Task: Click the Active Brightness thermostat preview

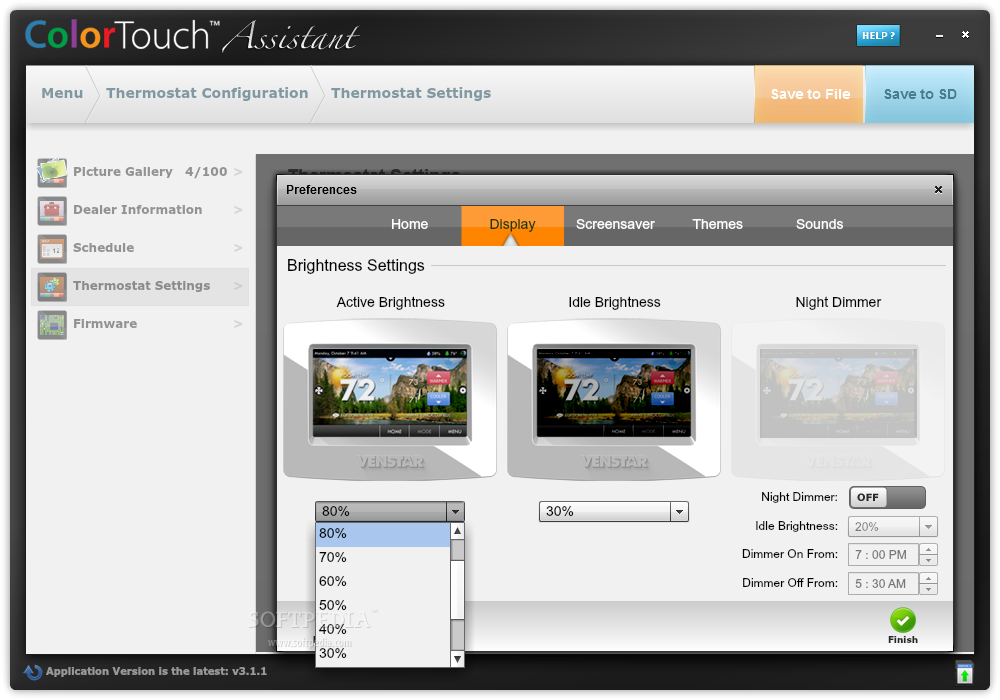Action: tap(390, 400)
